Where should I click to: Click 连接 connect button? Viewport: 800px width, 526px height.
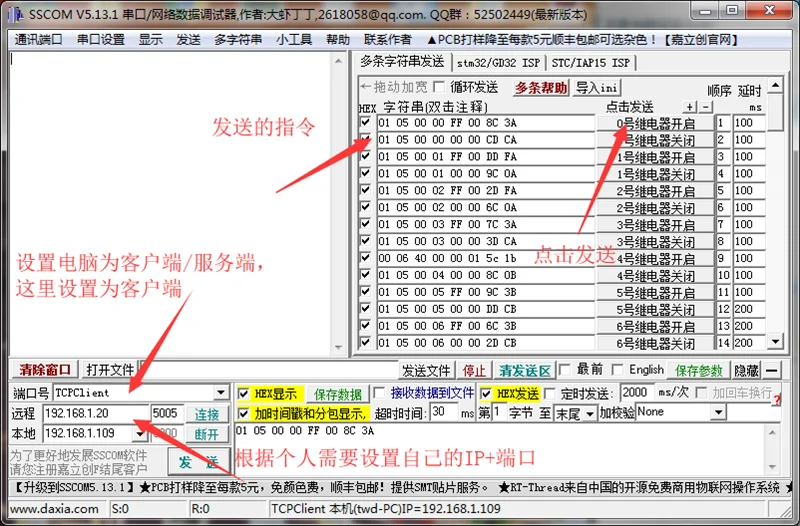207,414
